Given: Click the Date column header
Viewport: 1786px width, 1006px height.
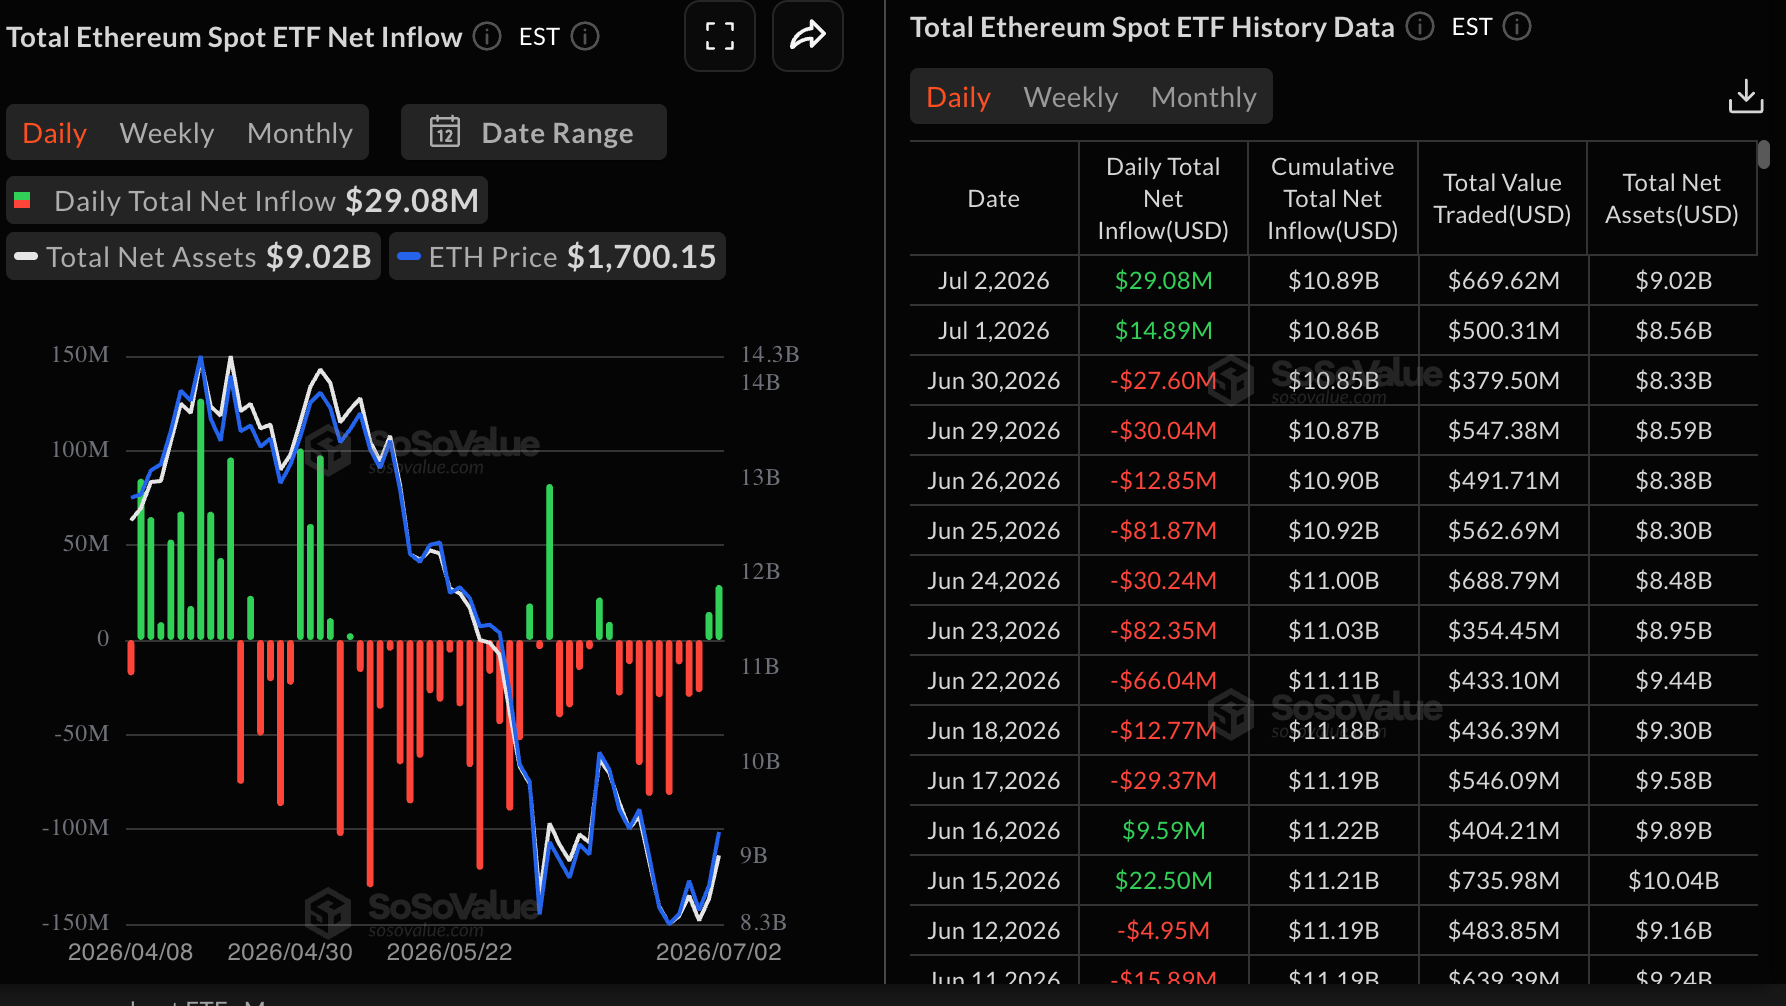Looking at the screenshot, I should [x=994, y=199].
